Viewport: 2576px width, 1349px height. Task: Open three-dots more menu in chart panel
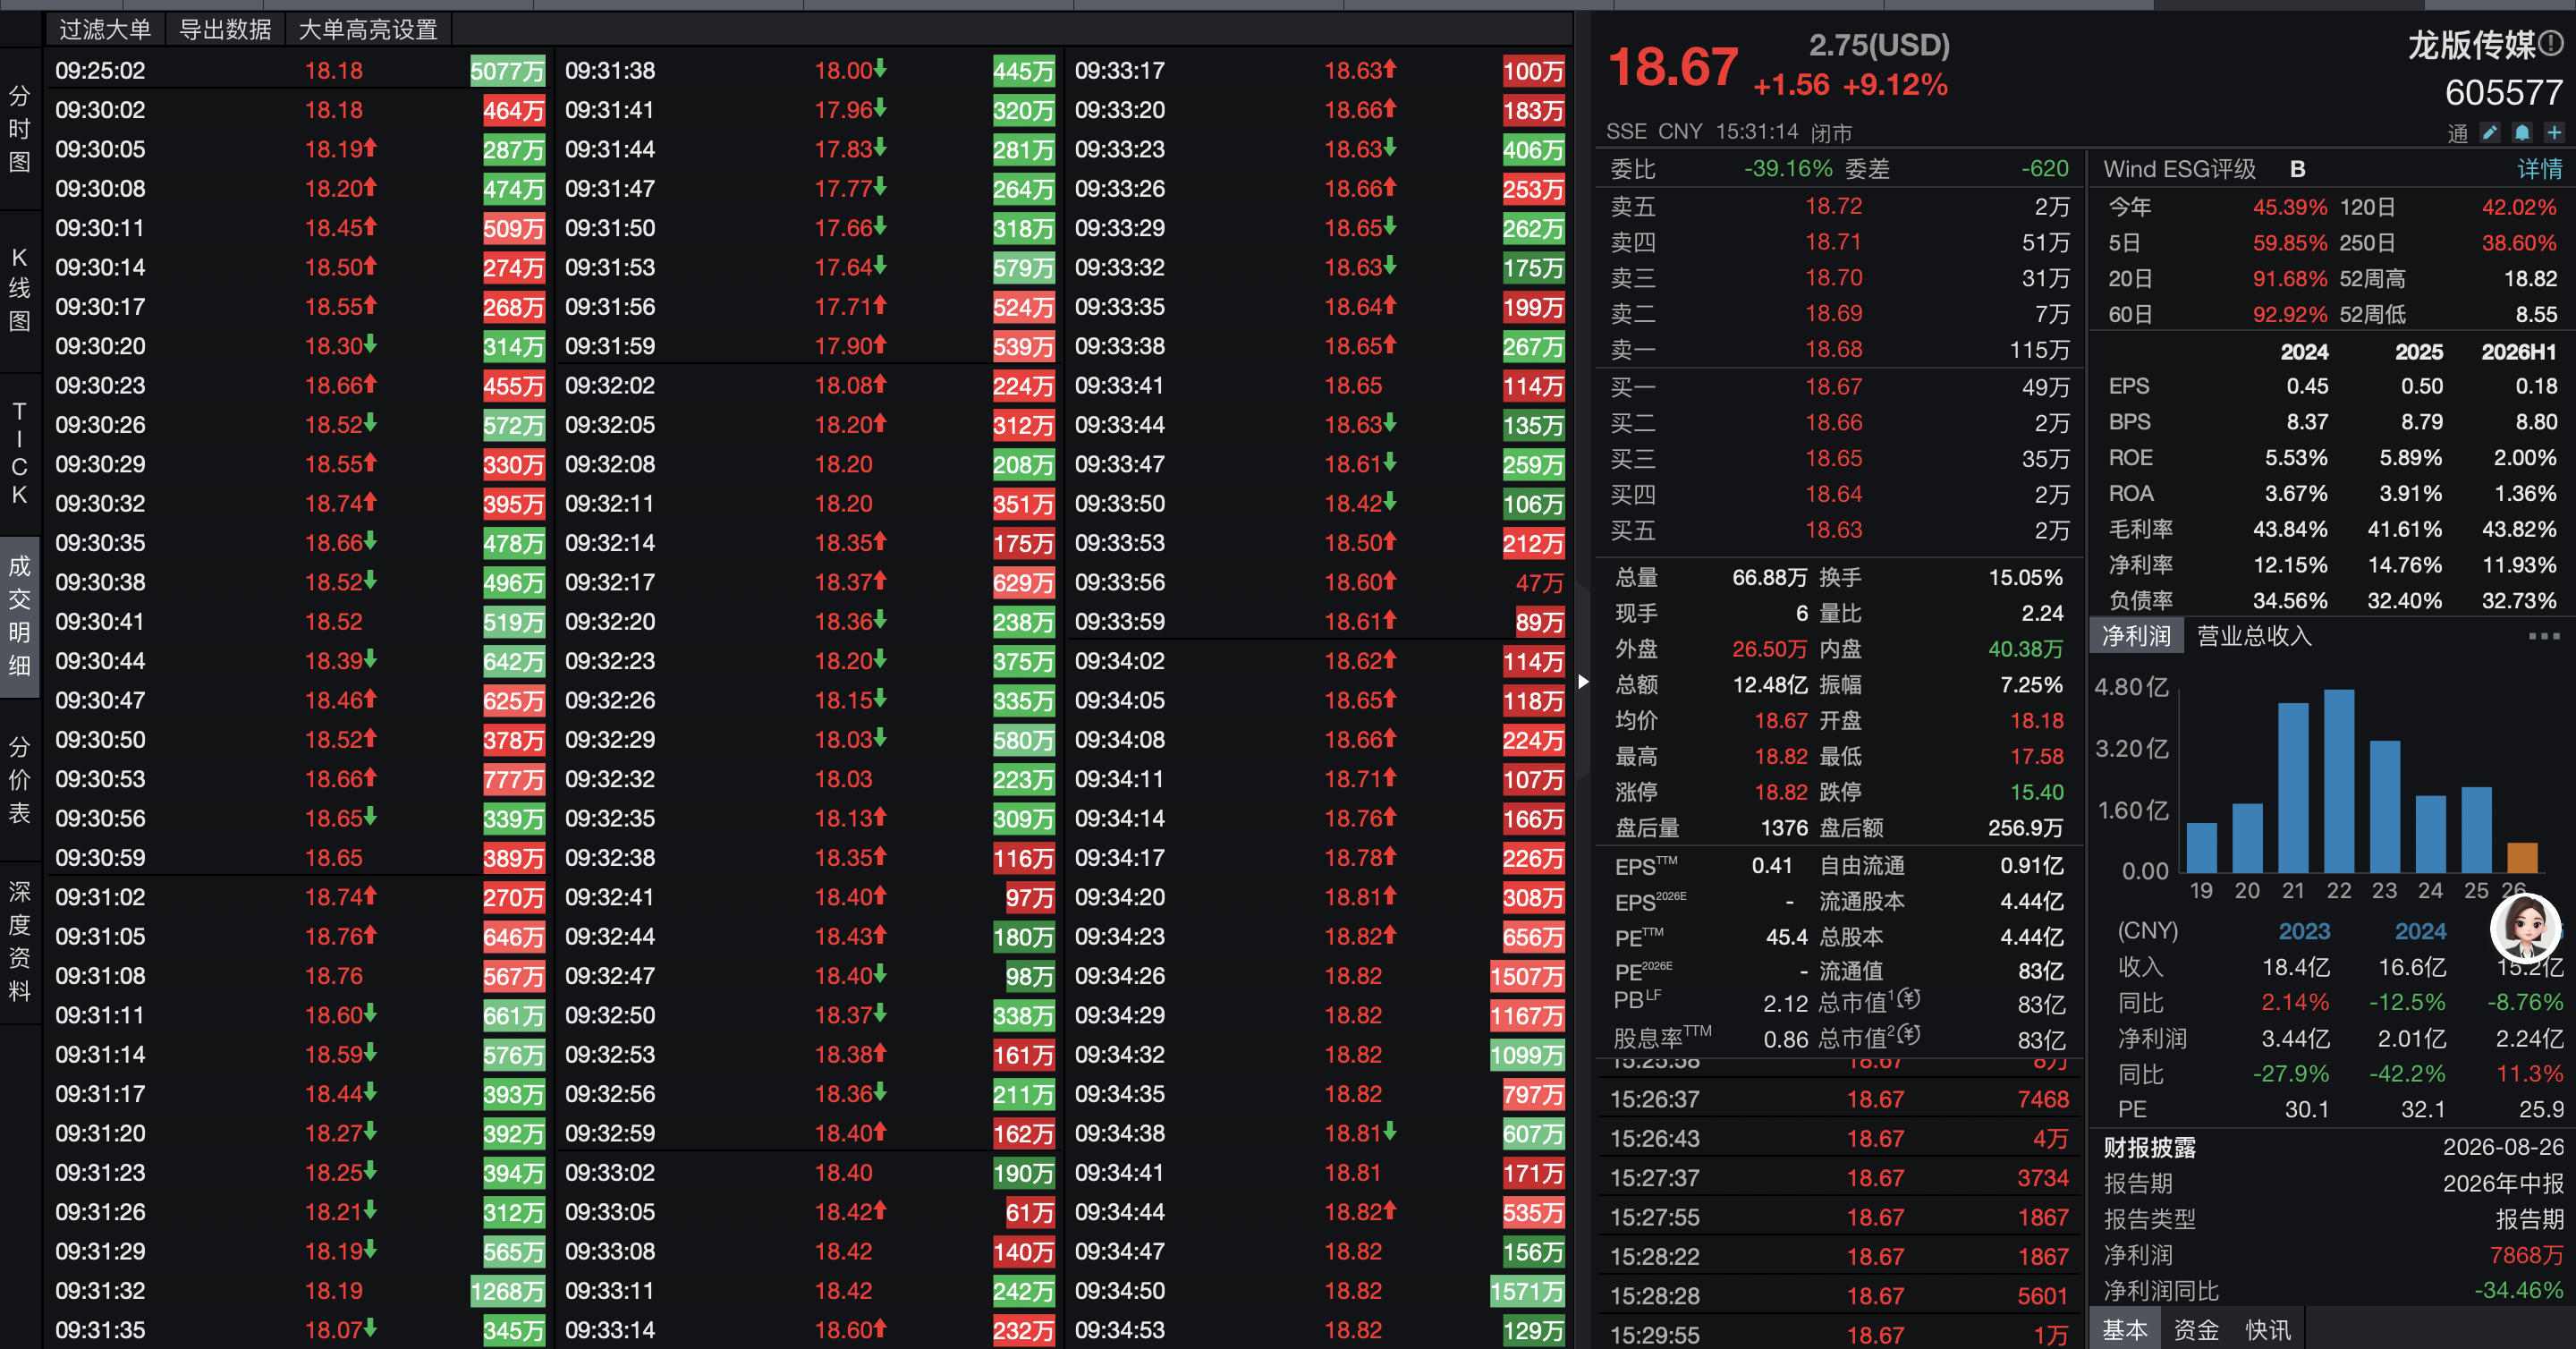pos(2543,636)
